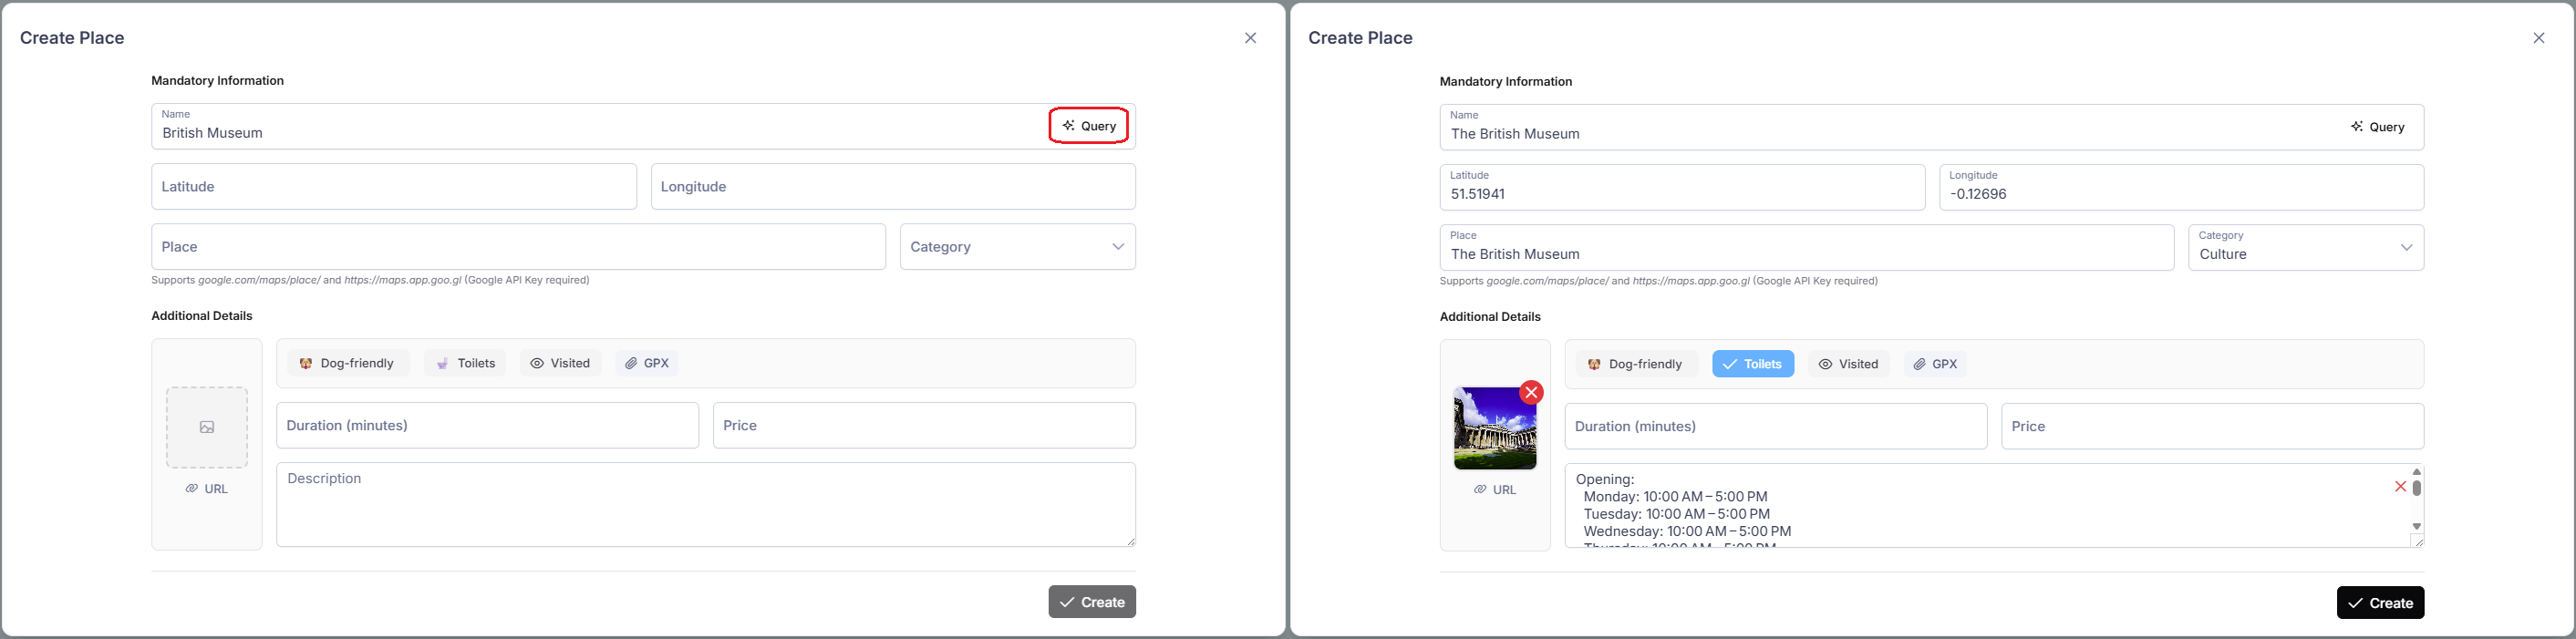Click the red-outlined Query button
Viewport: 2576px width, 639px height.
(x=1088, y=126)
